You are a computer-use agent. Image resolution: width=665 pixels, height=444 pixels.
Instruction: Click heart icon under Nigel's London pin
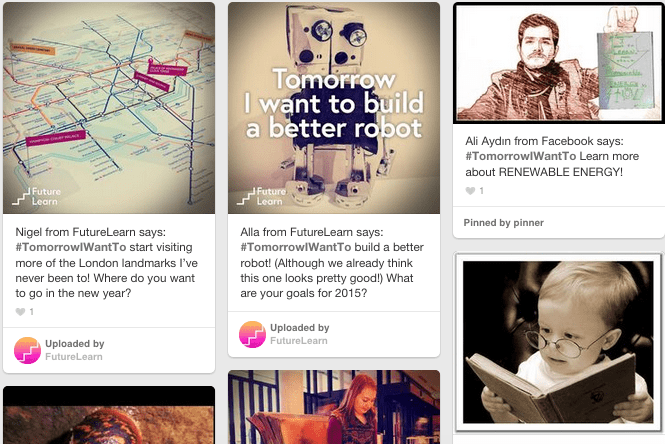pyautogui.click(x=20, y=312)
